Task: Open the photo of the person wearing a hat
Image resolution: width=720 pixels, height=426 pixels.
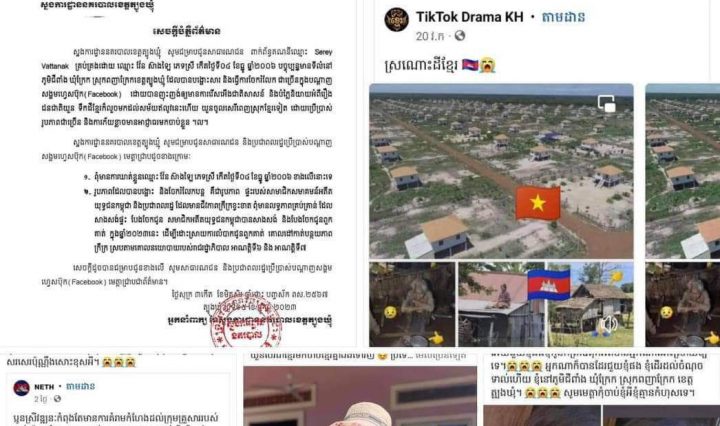Action: pyautogui.click(x=360, y=396)
